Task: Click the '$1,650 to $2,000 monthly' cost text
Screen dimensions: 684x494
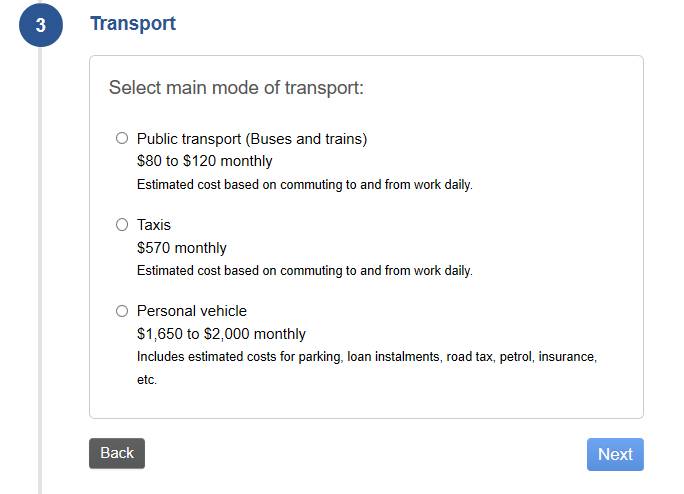Action: pyautogui.click(x=221, y=334)
